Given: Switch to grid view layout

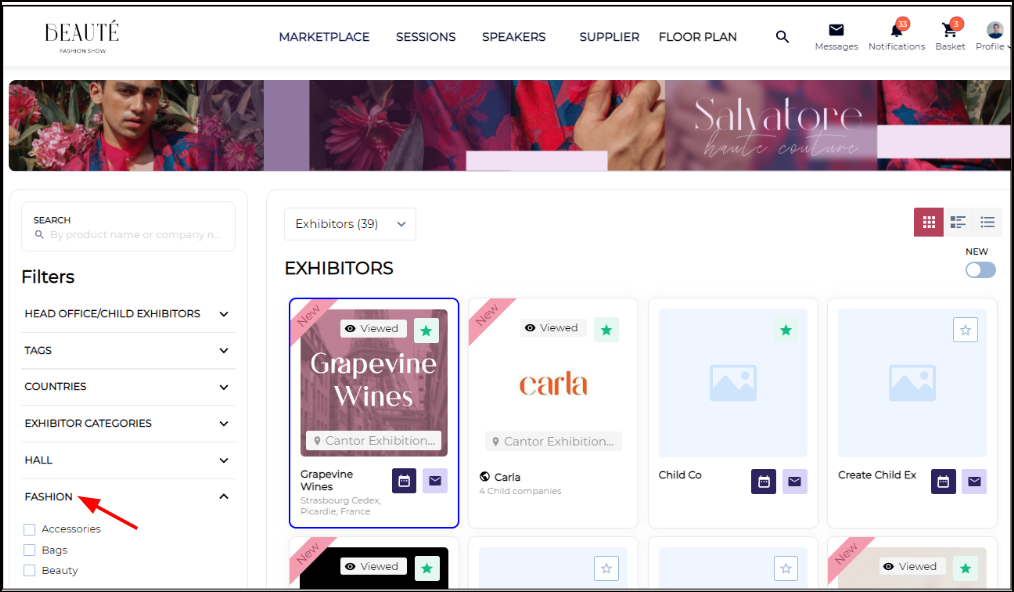Looking at the screenshot, I should click(x=929, y=223).
